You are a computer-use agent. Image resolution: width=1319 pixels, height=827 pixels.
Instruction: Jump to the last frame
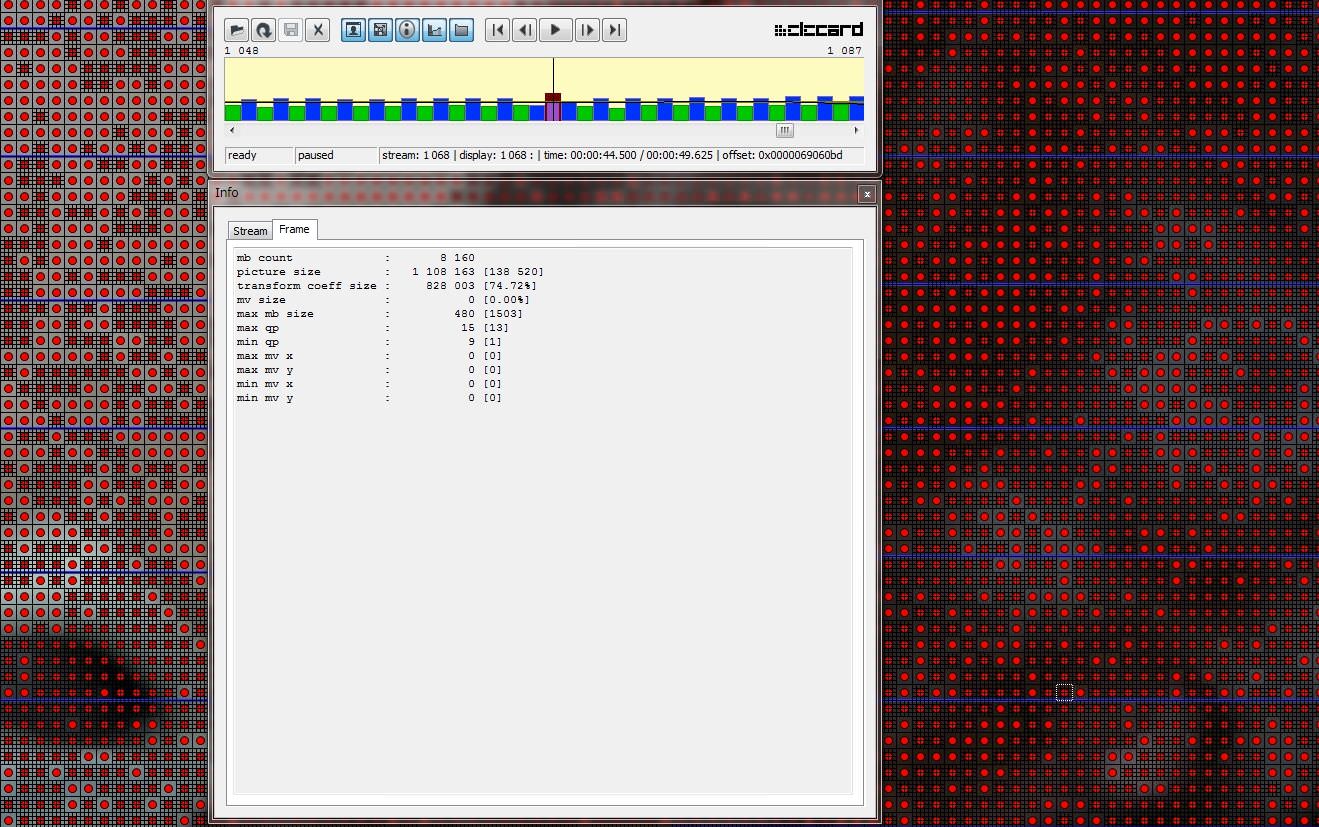(615, 30)
